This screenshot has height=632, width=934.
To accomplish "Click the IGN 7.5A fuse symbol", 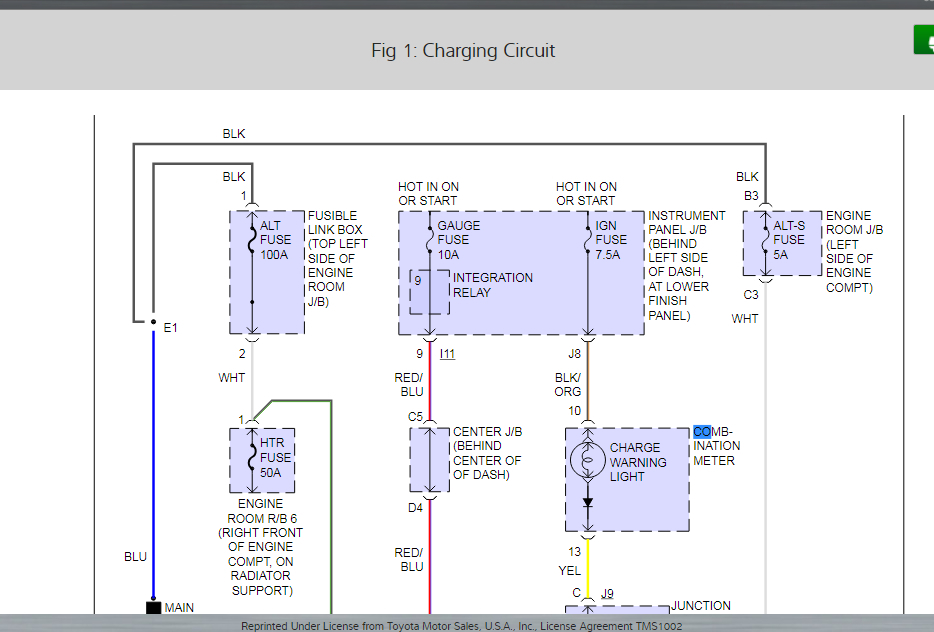I will pyautogui.click(x=588, y=240).
